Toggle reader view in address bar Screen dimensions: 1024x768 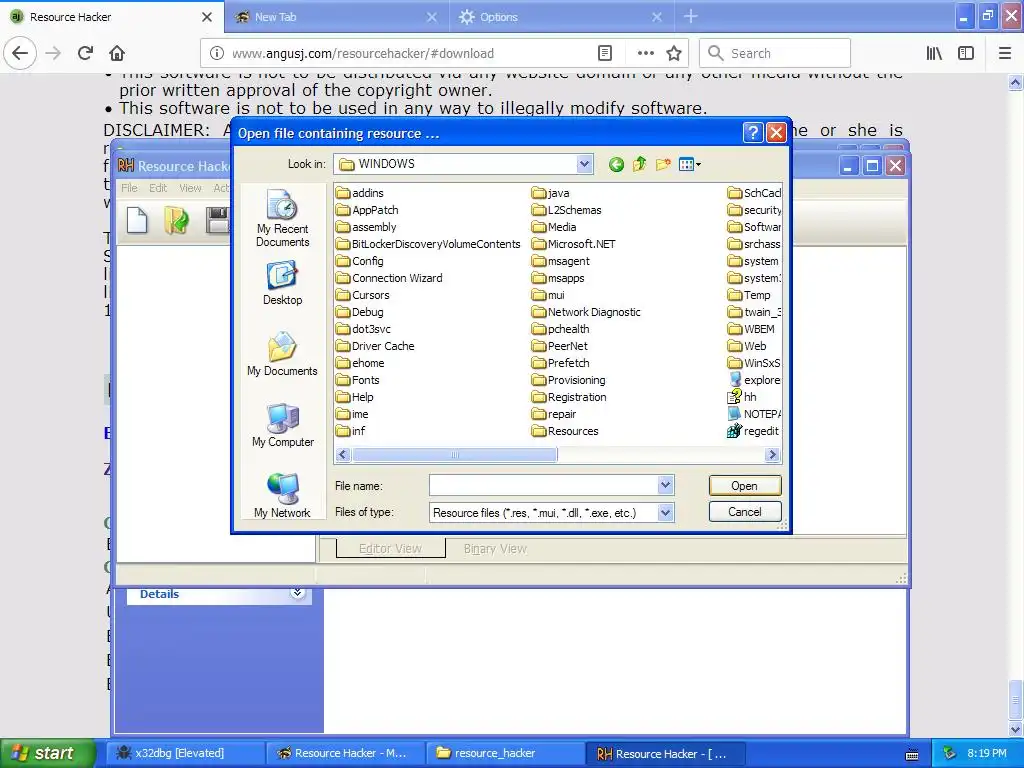(605, 53)
